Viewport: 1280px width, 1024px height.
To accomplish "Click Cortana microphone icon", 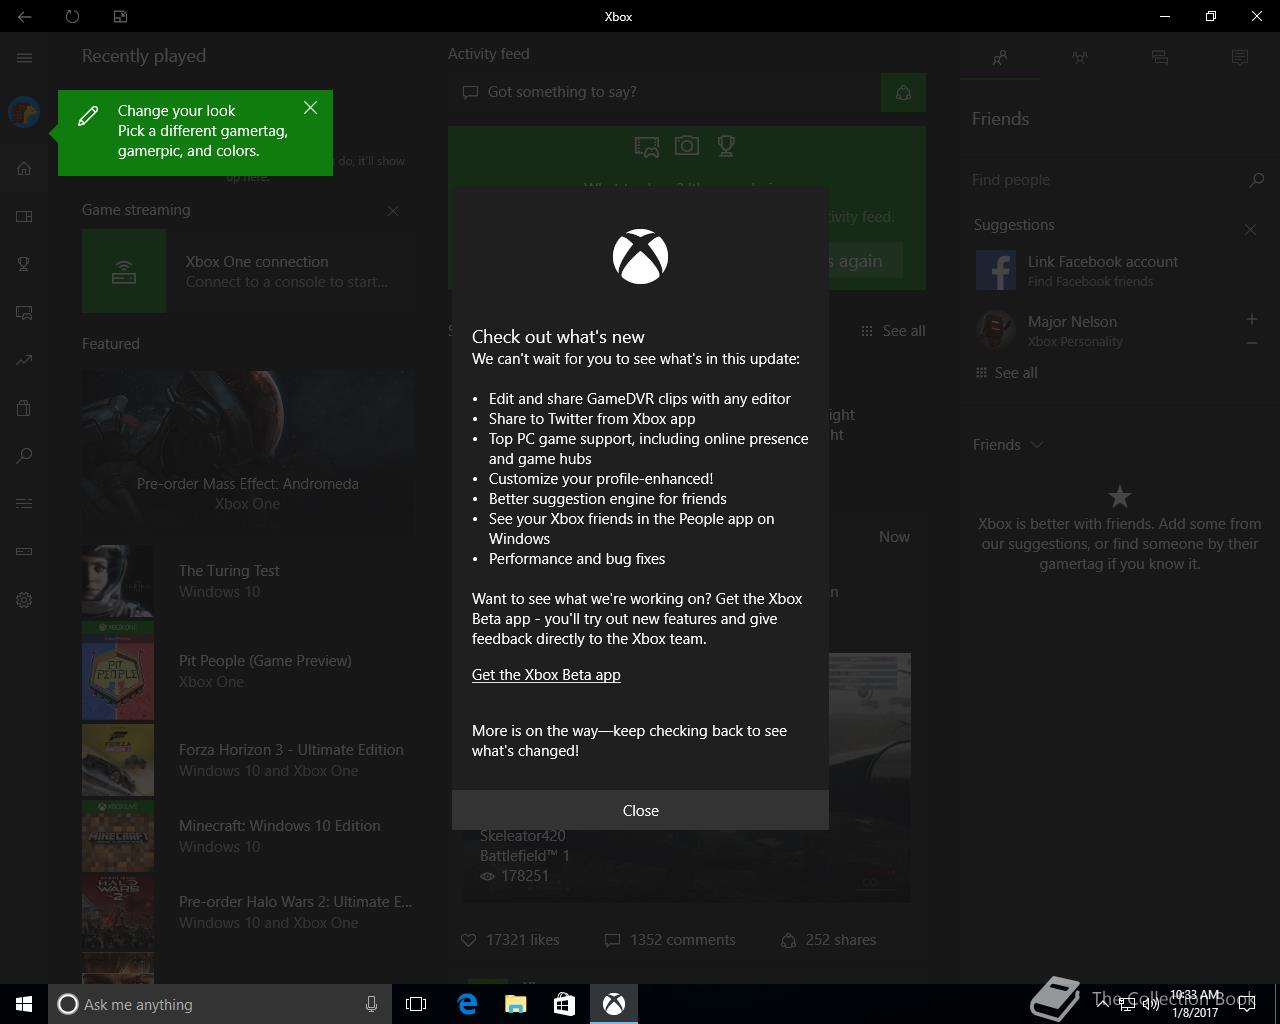I will 371,1004.
